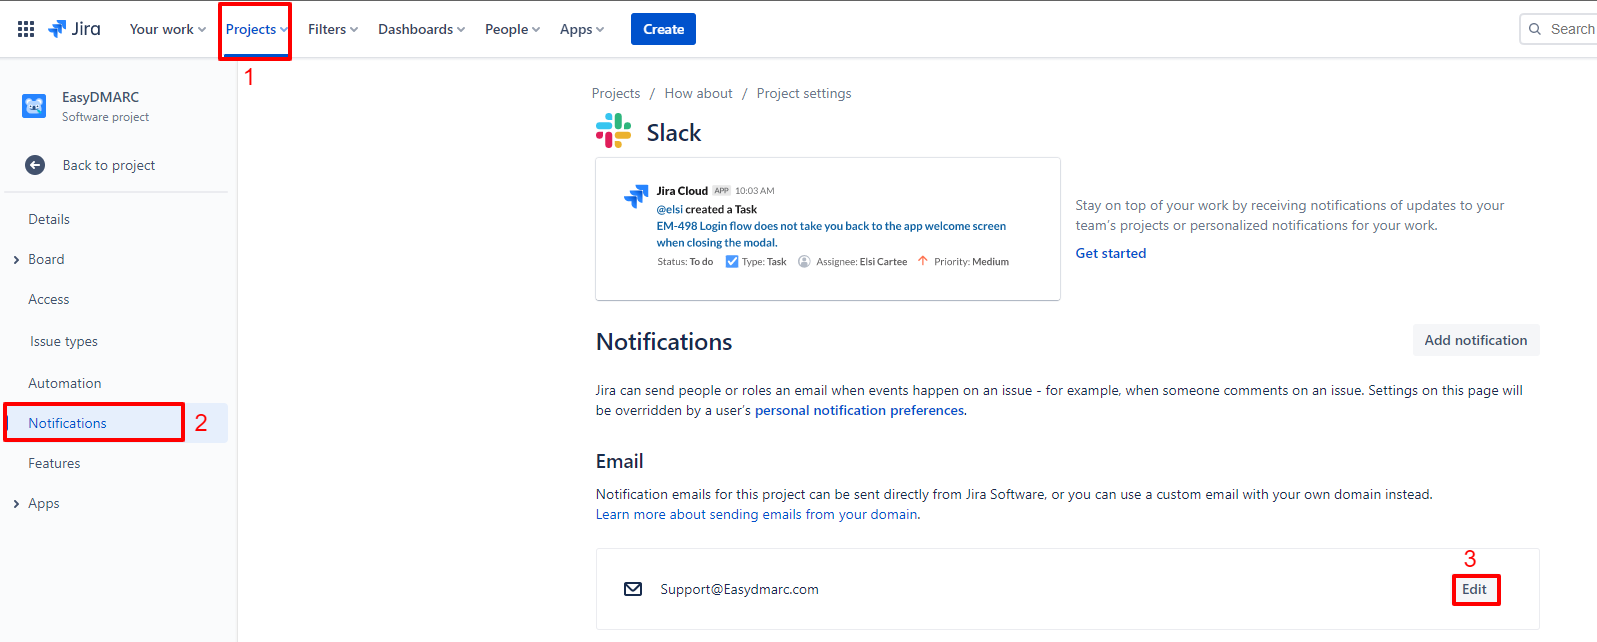Click the 'Status: To do' text in preview

tap(685, 262)
